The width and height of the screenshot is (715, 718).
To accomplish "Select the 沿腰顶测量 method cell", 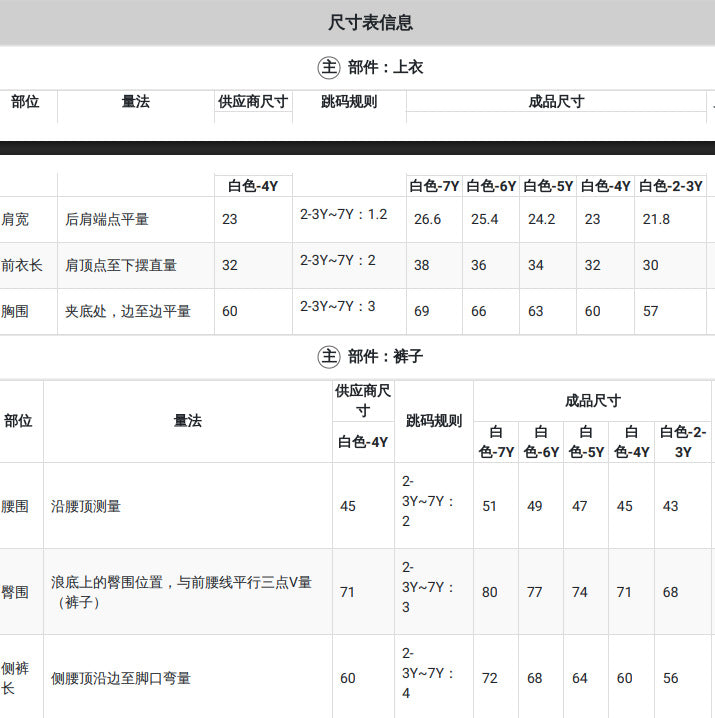I will (86, 506).
